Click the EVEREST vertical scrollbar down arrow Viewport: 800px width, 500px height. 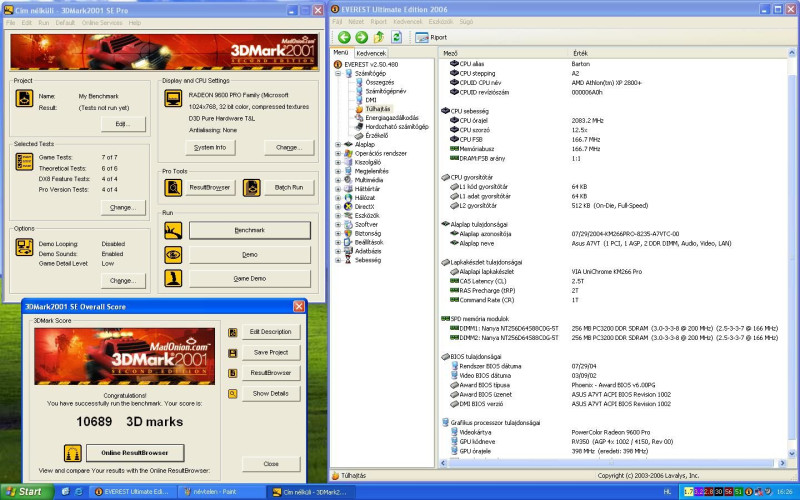click(x=792, y=454)
